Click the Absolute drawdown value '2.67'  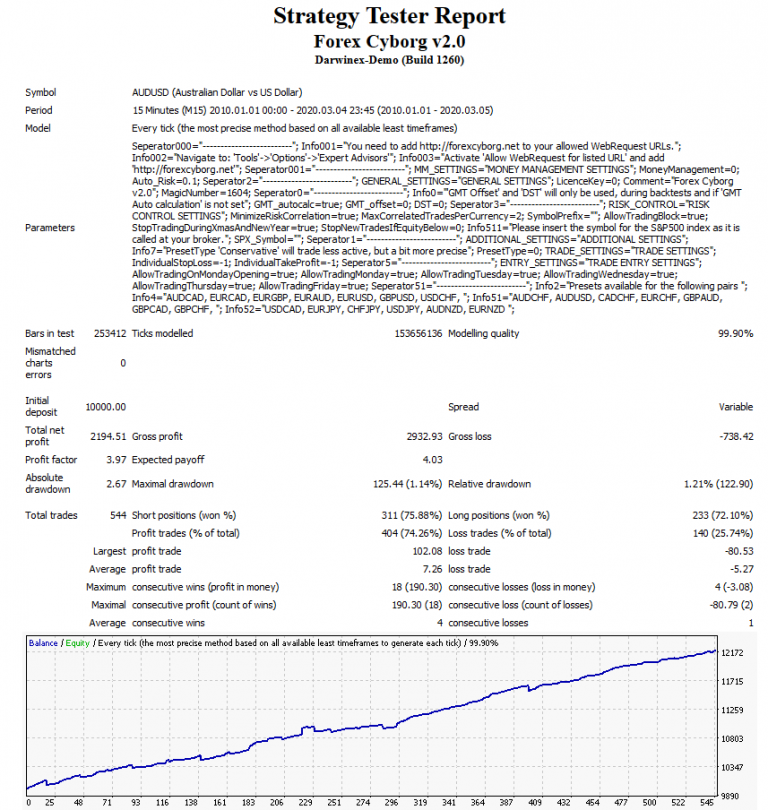click(x=117, y=484)
